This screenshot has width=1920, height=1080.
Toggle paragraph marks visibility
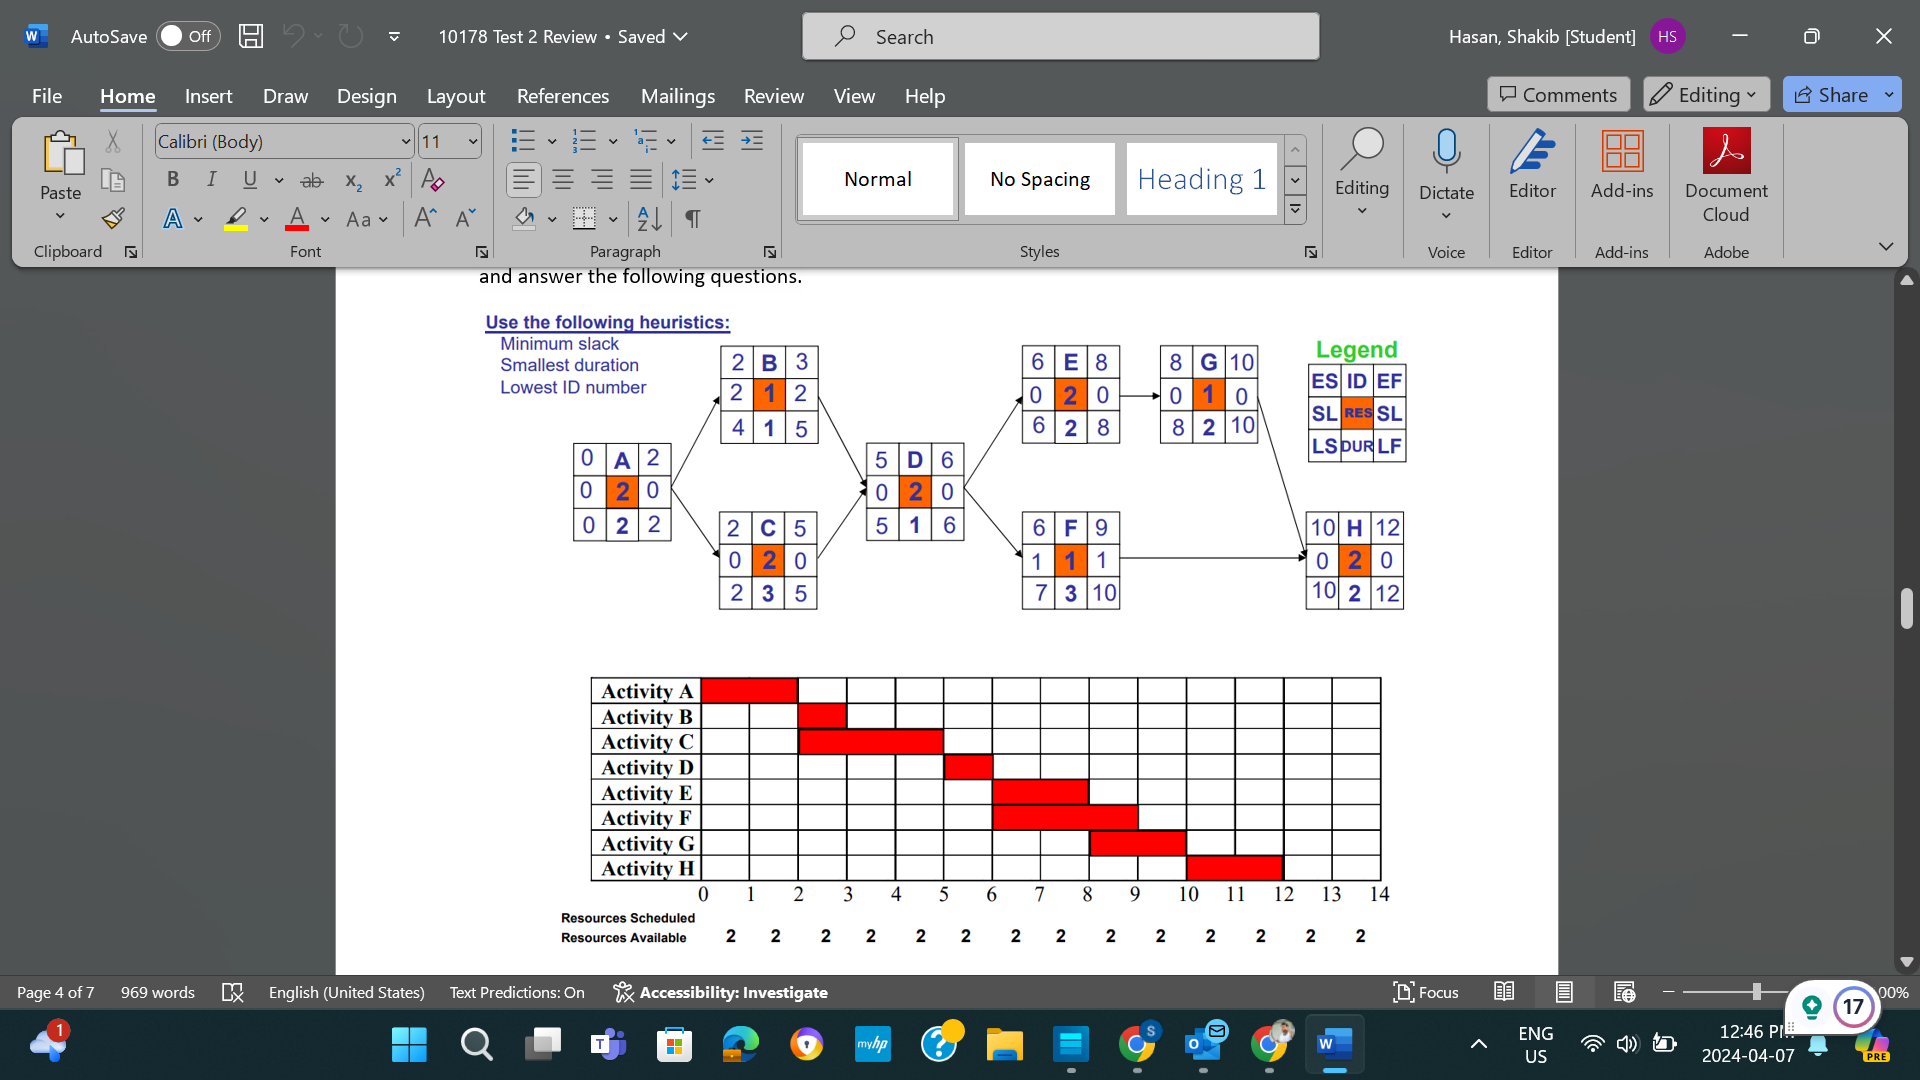693,218
